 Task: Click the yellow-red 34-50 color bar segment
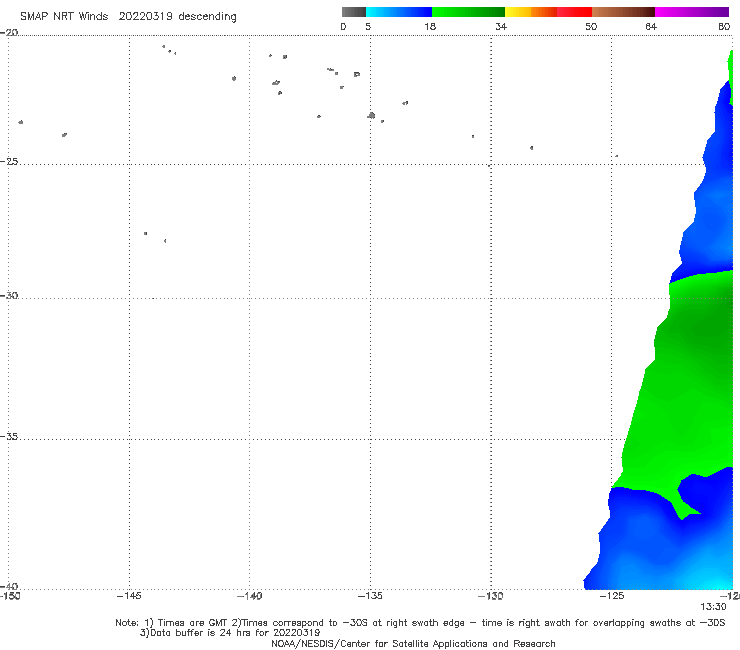548,12
